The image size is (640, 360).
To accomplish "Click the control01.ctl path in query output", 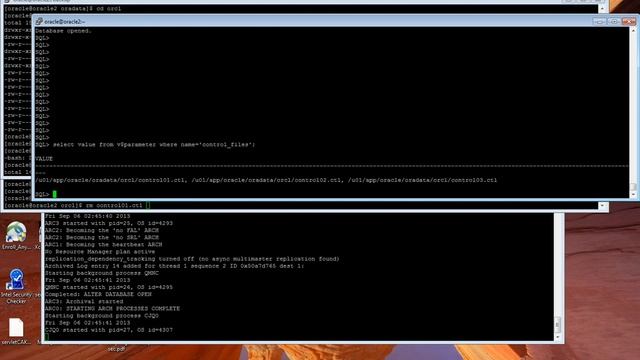I will pyautogui.click(x=111, y=180).
